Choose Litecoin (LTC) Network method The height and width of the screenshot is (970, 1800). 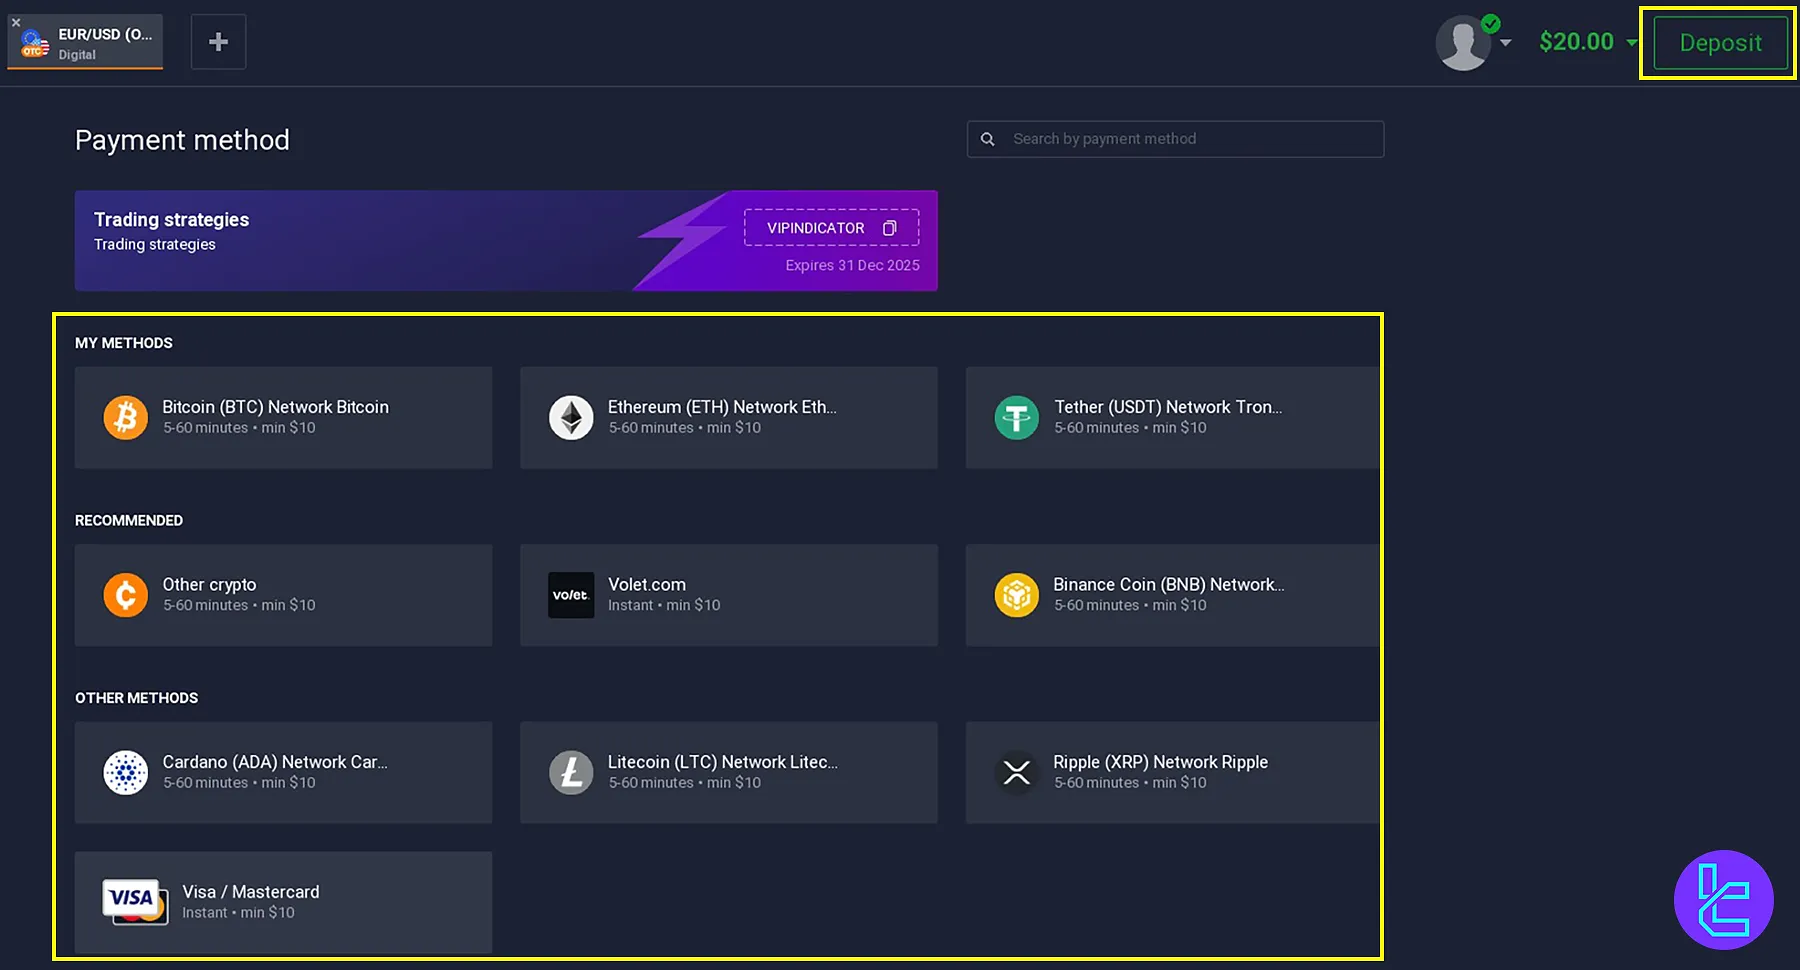[x=729, y=772]
